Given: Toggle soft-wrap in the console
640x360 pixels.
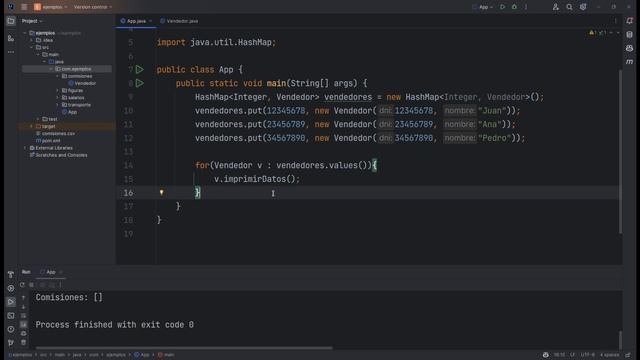Looking at the screenshot, I should point(23,316).
